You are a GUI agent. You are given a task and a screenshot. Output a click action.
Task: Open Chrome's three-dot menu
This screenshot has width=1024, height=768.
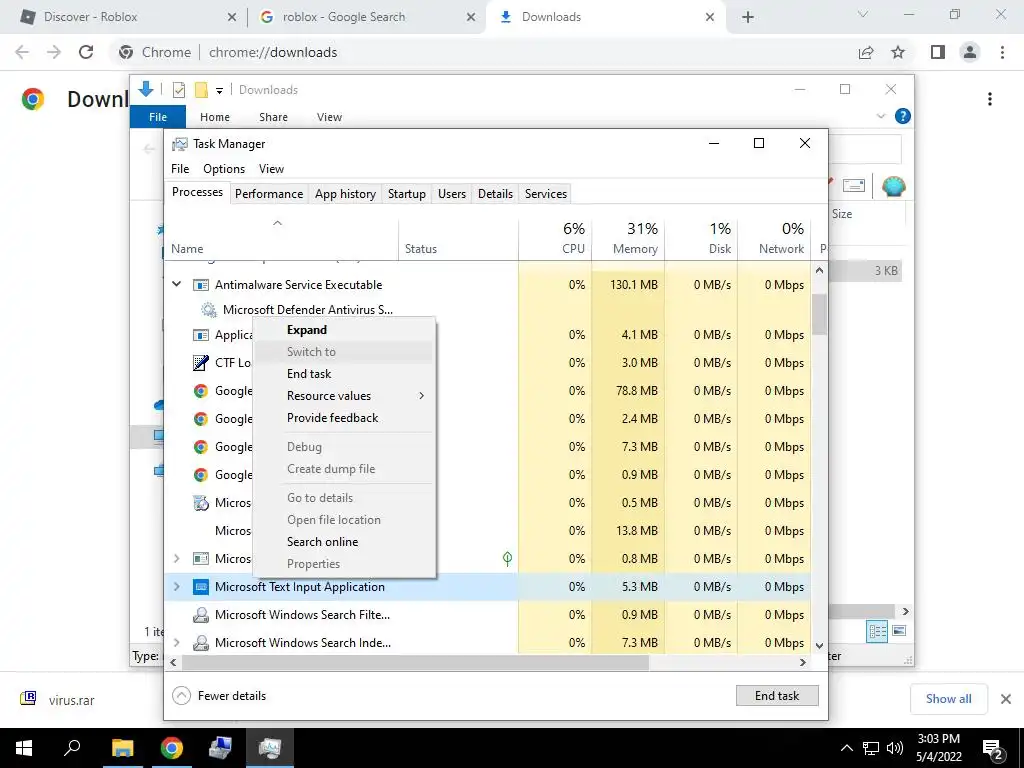1002,52
